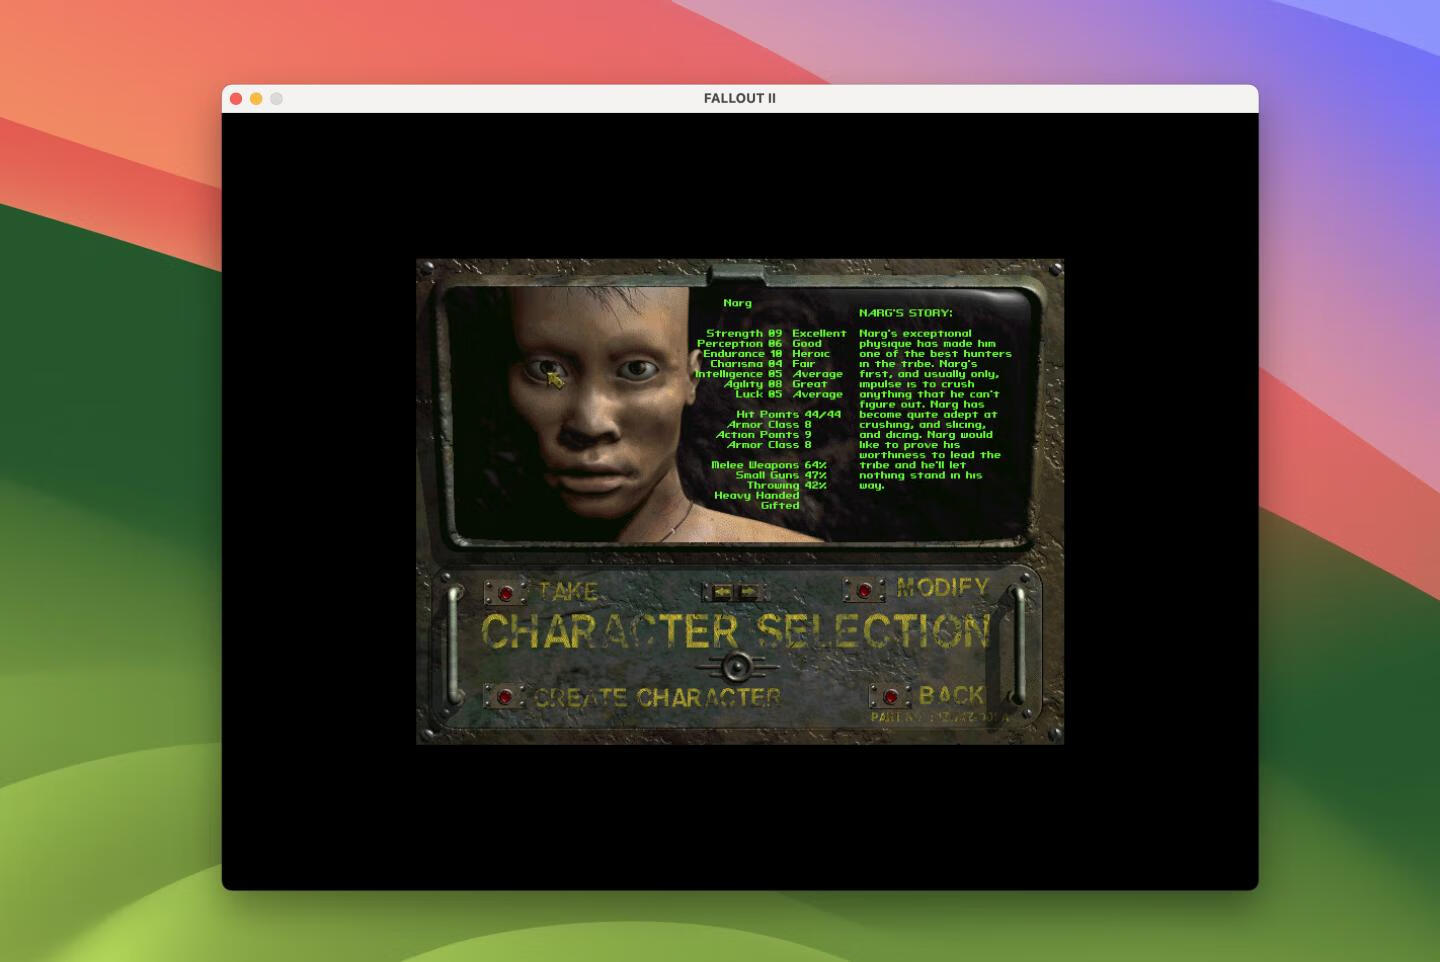The image size is (1440, 962).
Task: Click the Charisma 04 Fair stat
Action: pyautogui.click(x=762, y=364)
